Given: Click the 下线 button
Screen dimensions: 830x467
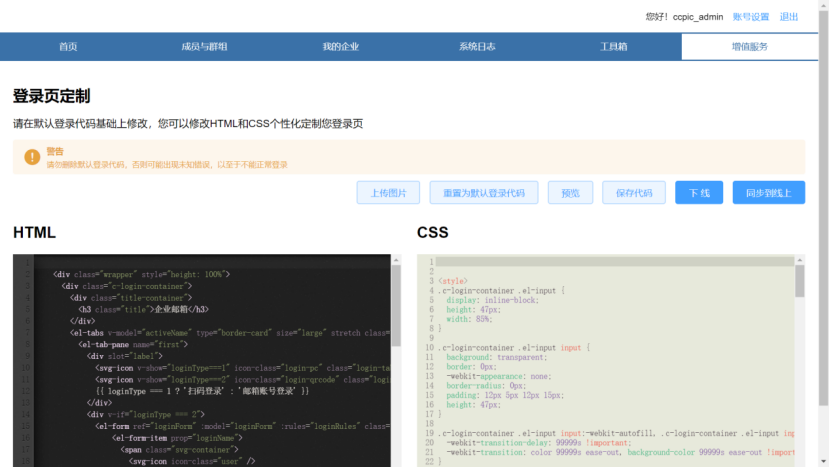Looking at the screenshot, I should (699, 193).
